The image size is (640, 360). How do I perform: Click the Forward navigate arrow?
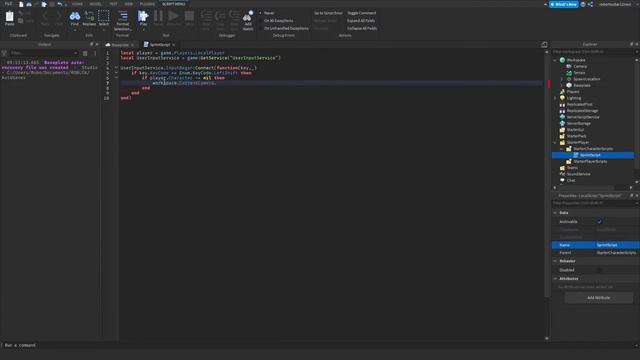pos(59,16)
